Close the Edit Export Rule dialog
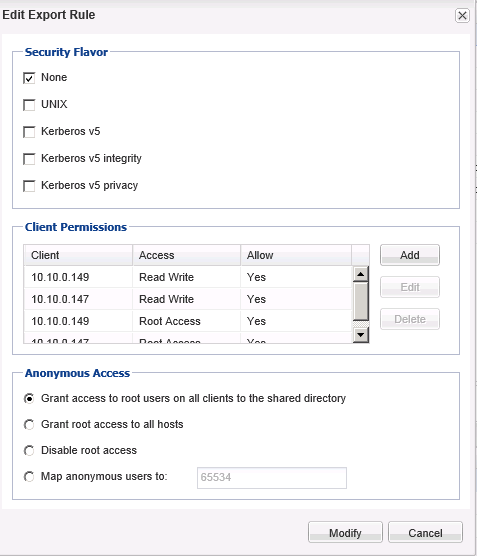 [462, 16]
